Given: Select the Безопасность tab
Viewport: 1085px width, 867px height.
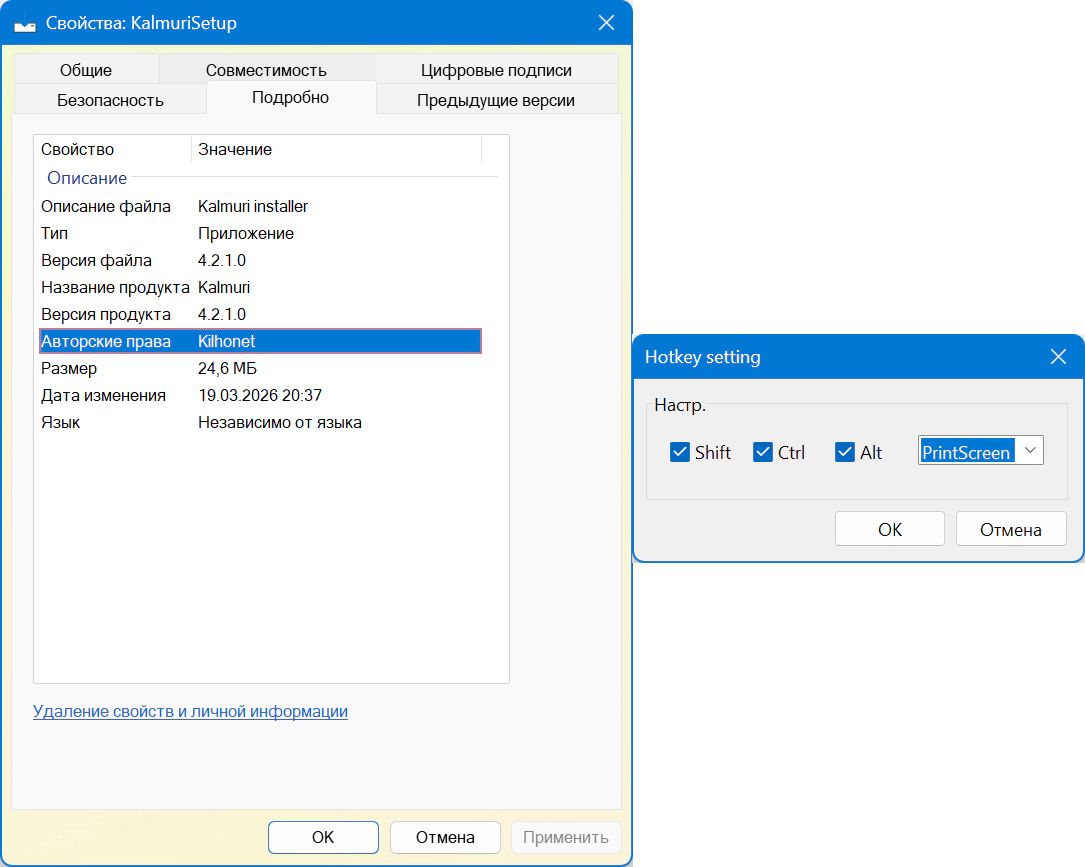Looking at the screenshot, I should coord(110,100).
